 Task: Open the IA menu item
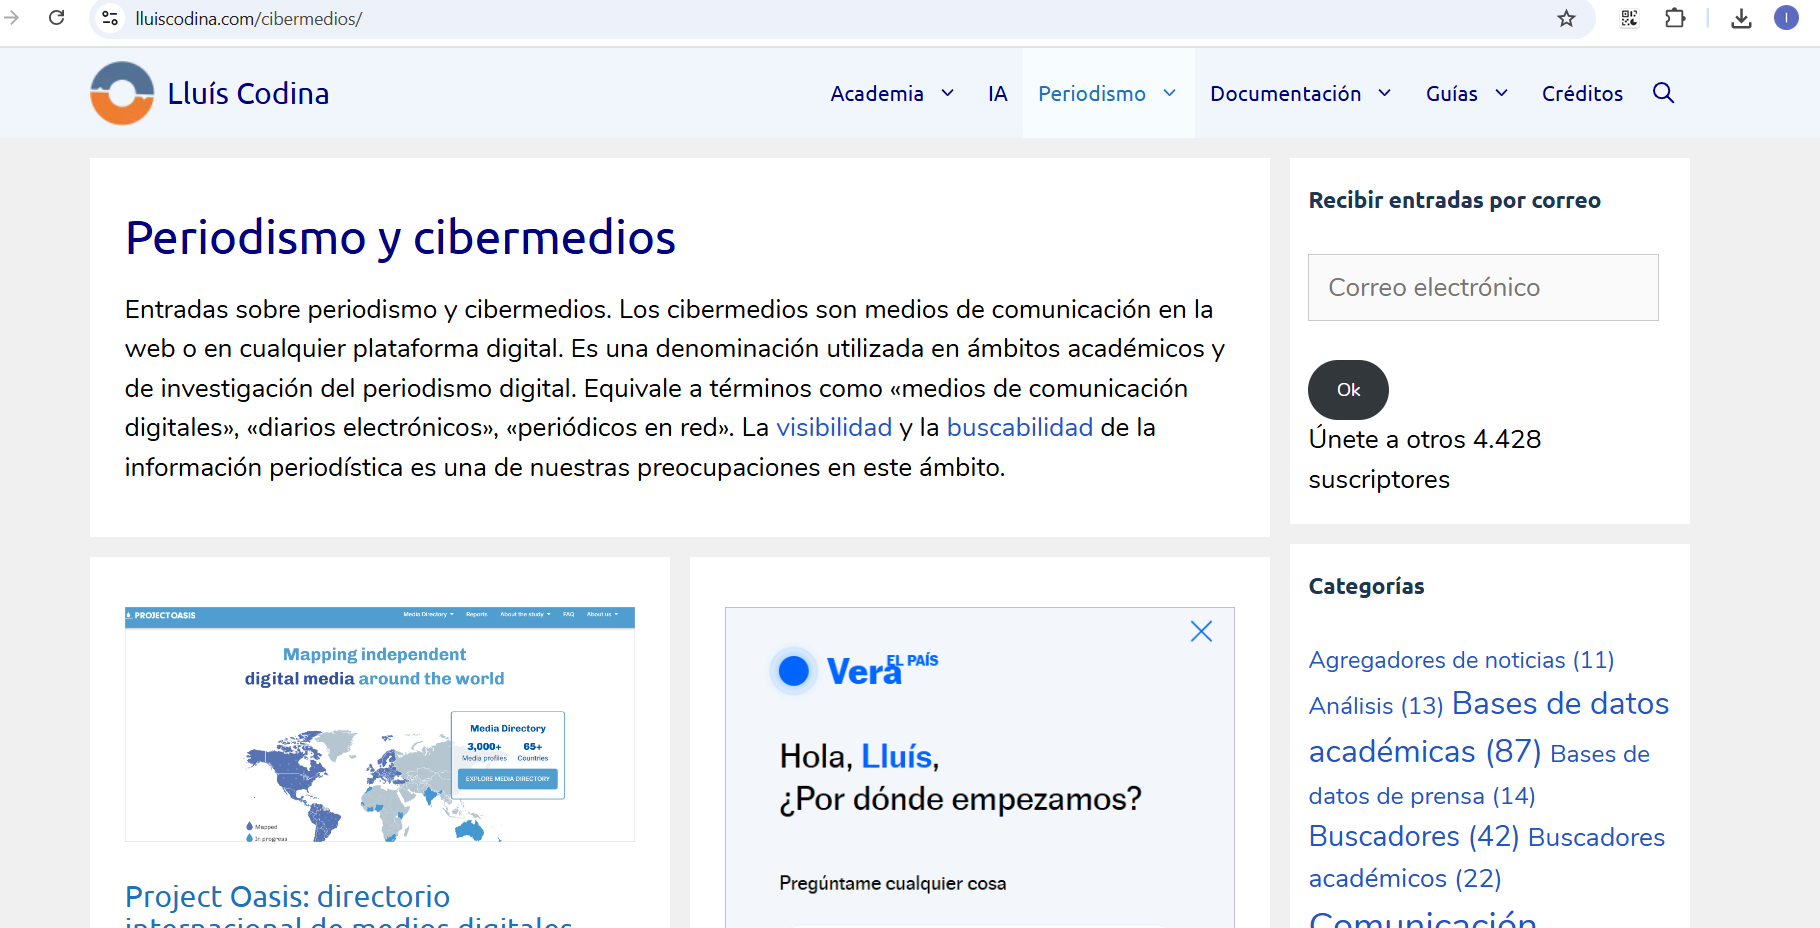pyautogui.click(x=997, y=93)
